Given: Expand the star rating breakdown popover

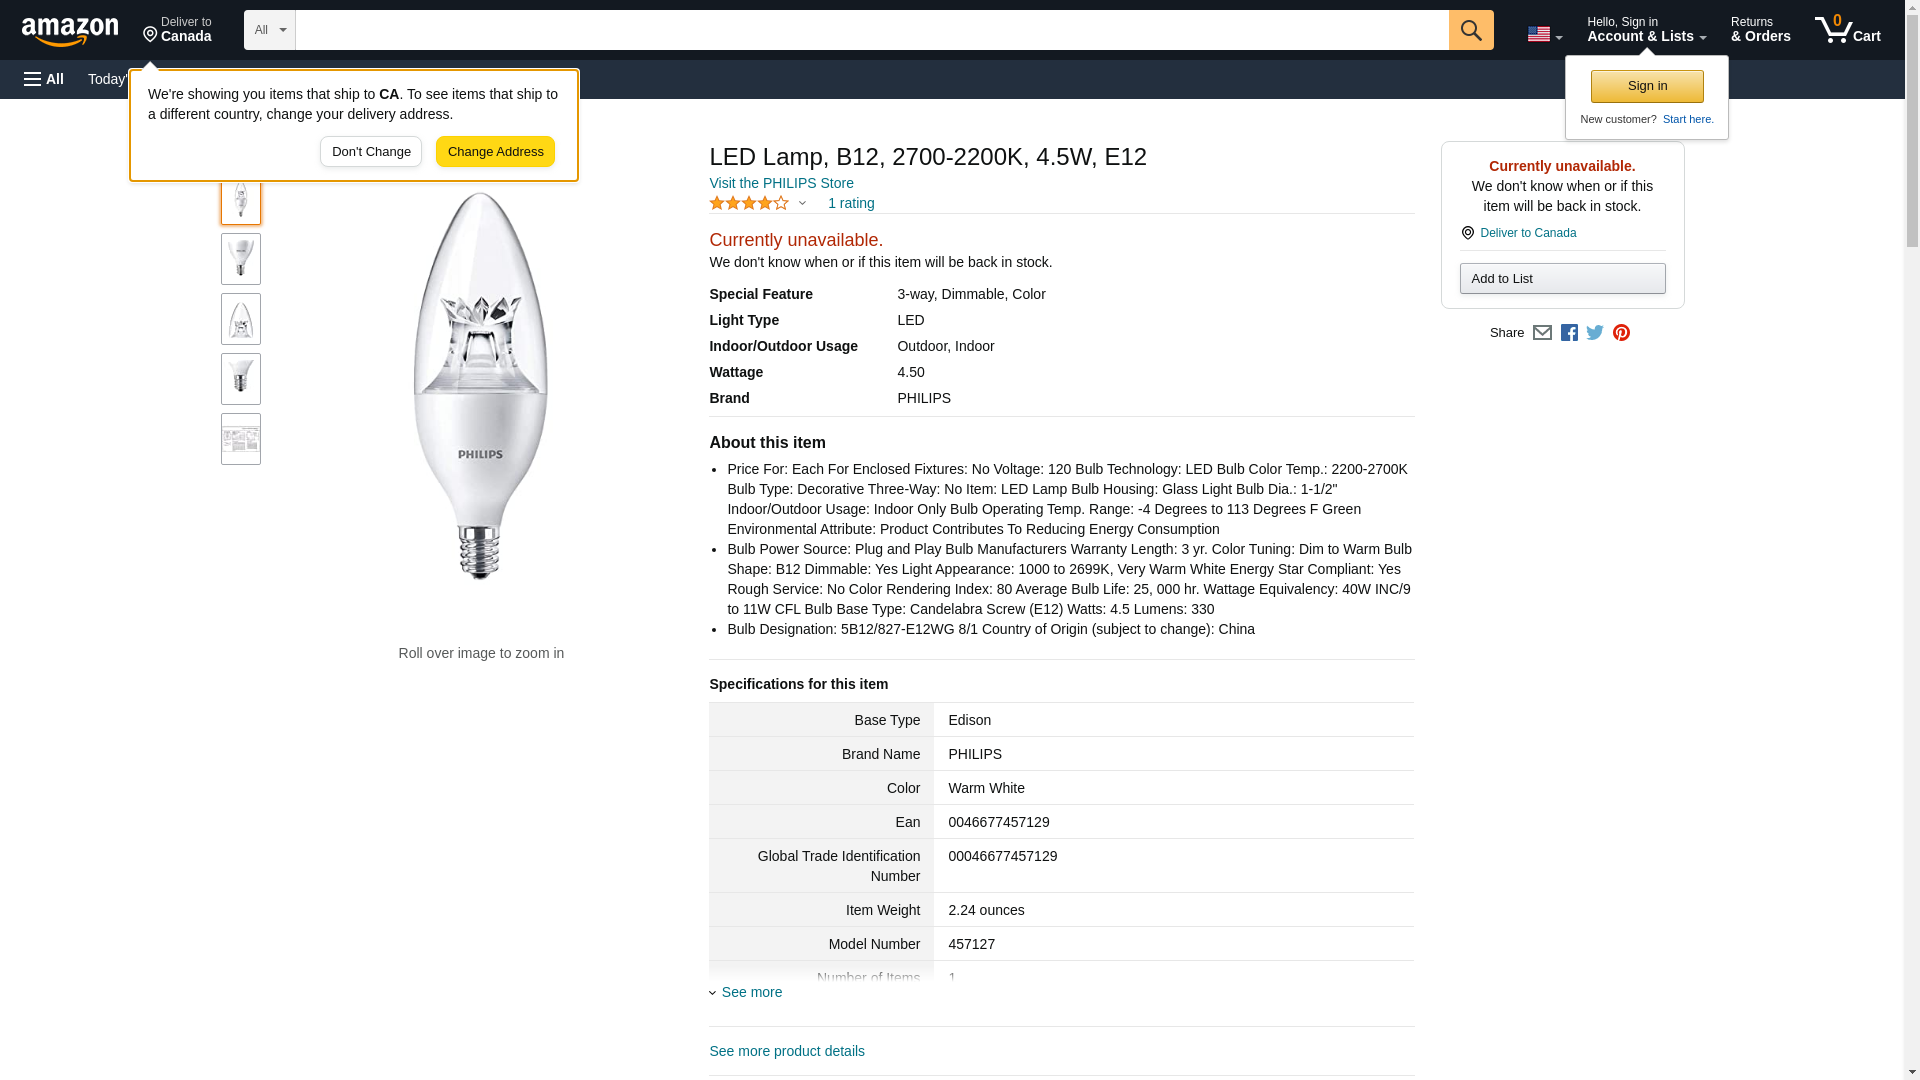Looking at the screenshot, I should click(802, 203).
